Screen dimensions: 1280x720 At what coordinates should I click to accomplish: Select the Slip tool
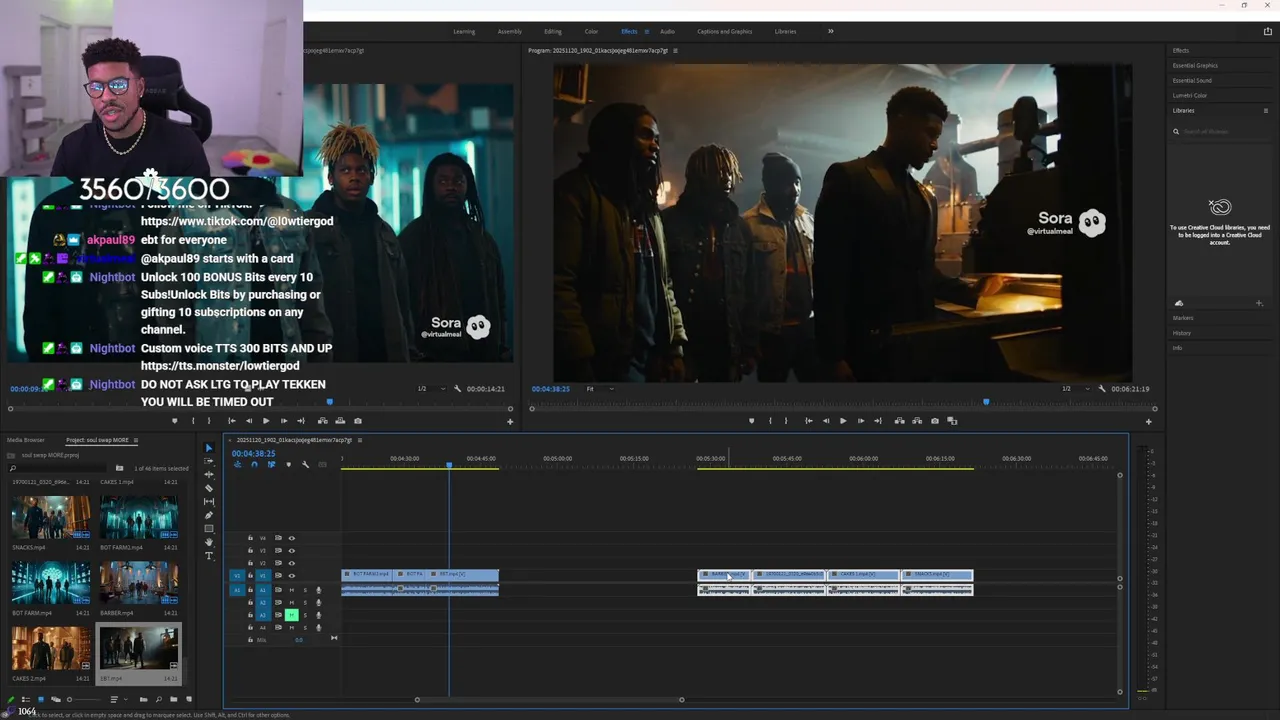[x=209, y=502]
